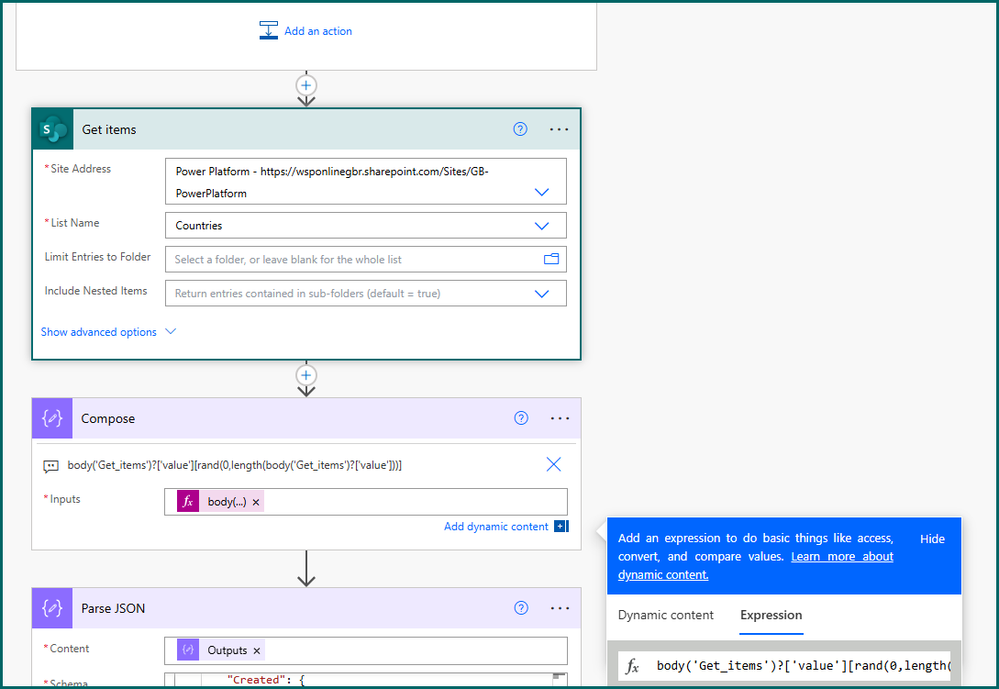Click the plus insert step above Compose
This screenshot has width=999, height=689.
[x=306, y=375]
